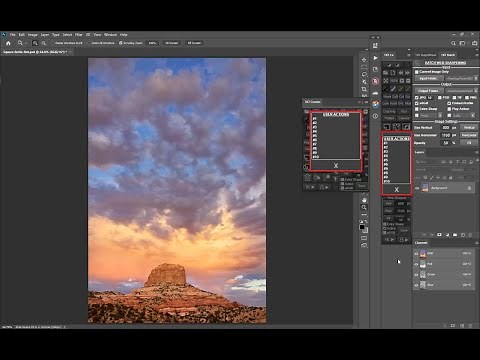480x360 pixels.
Task: Open the colorful round plugin icon in strip
Action: [375, 104]
